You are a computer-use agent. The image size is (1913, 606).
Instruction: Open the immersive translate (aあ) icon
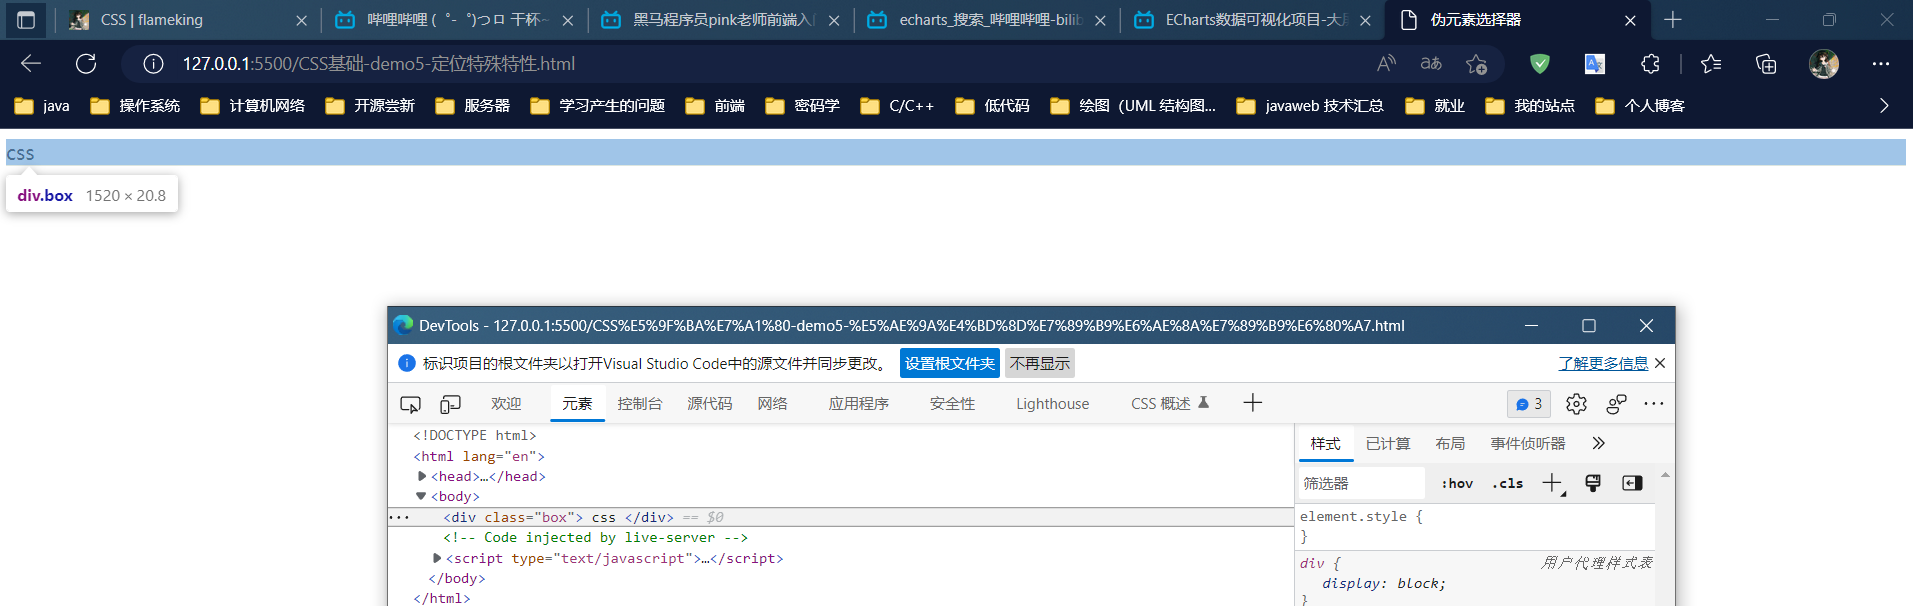pos(1431,64)
